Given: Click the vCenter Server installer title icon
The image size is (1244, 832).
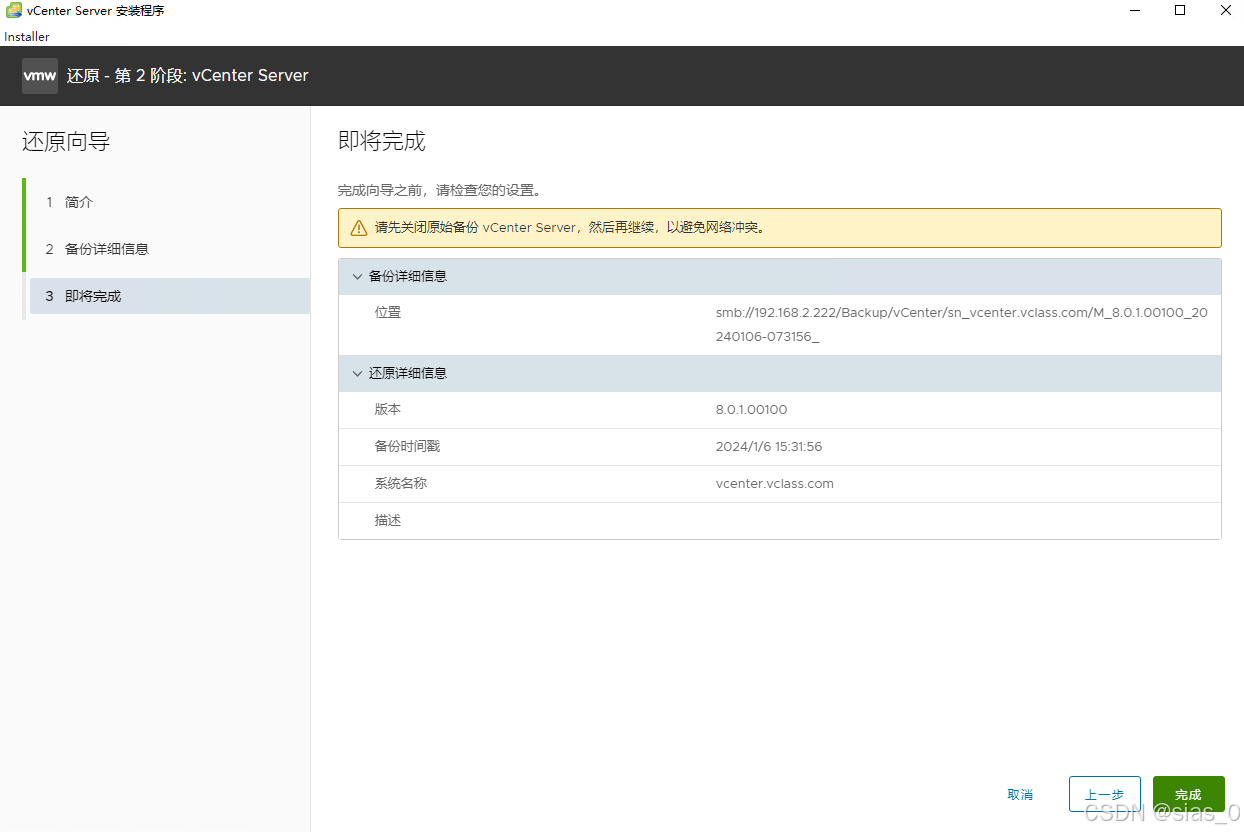Looking at the screenshot, I should (13, 11).
